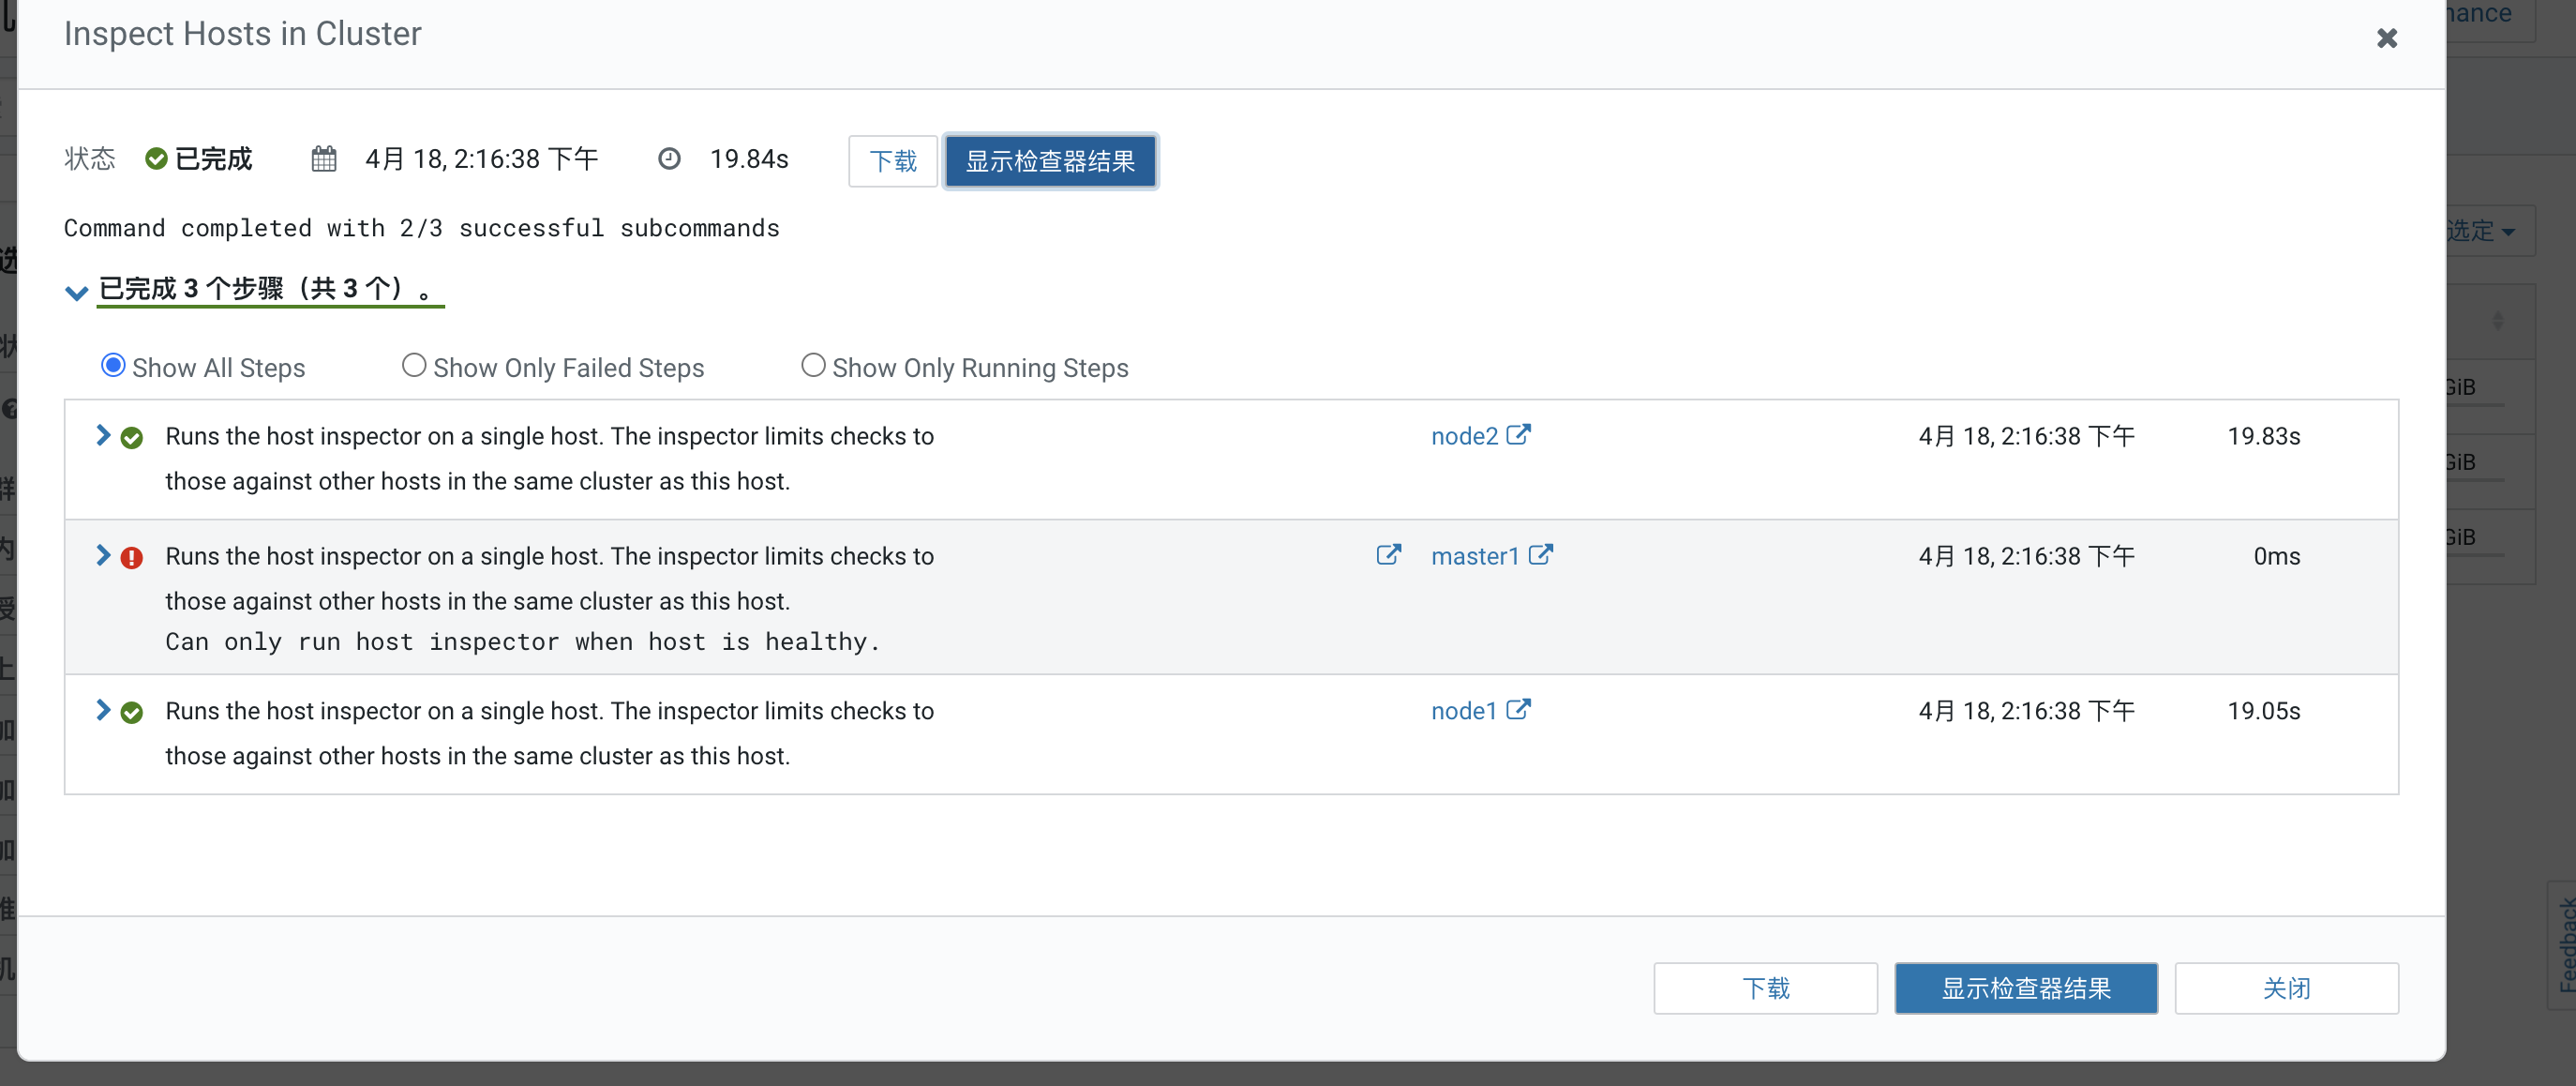Screen dimensions: 2576x1086
Task: Click the 0ms duration for master1
Action: tap(2276, 556)
